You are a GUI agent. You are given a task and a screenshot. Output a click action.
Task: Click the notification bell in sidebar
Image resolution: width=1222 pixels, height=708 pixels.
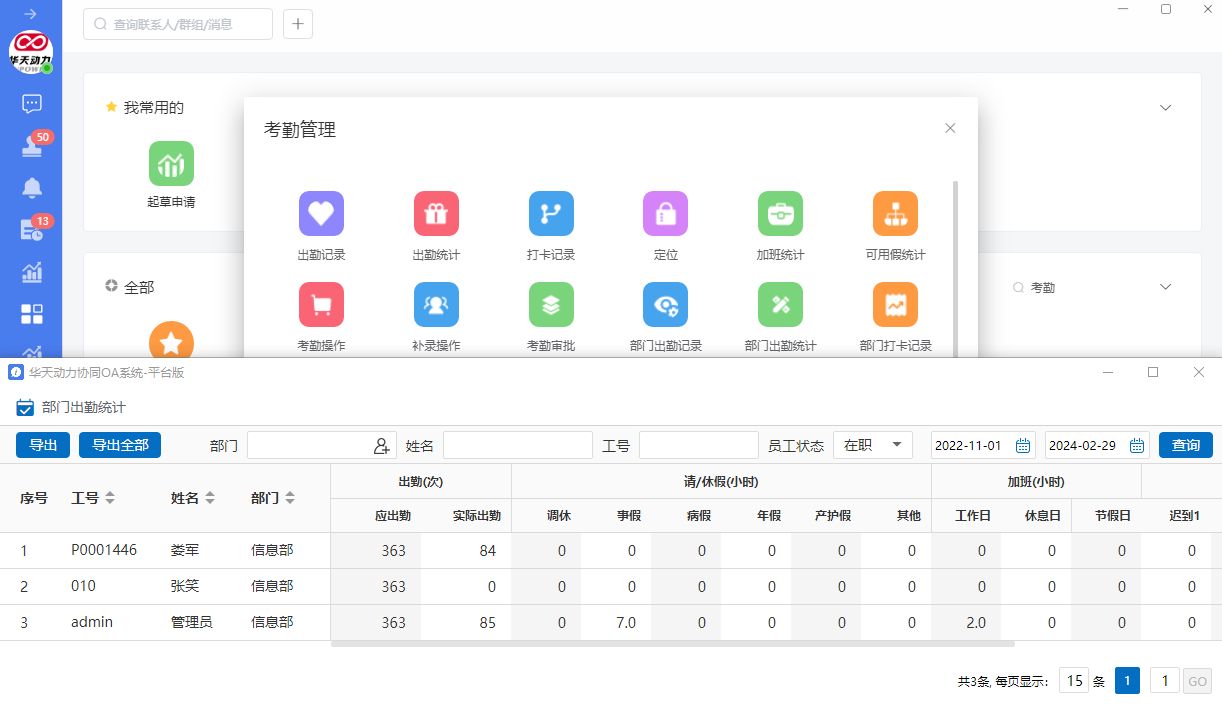[x=31, y=188]
